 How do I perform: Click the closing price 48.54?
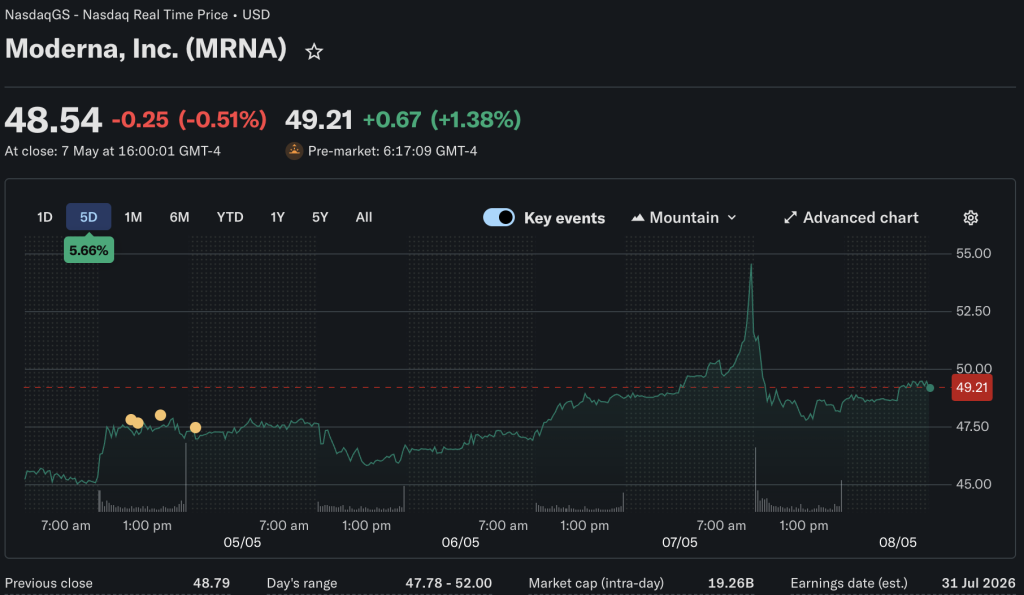[x=53, y=120]
